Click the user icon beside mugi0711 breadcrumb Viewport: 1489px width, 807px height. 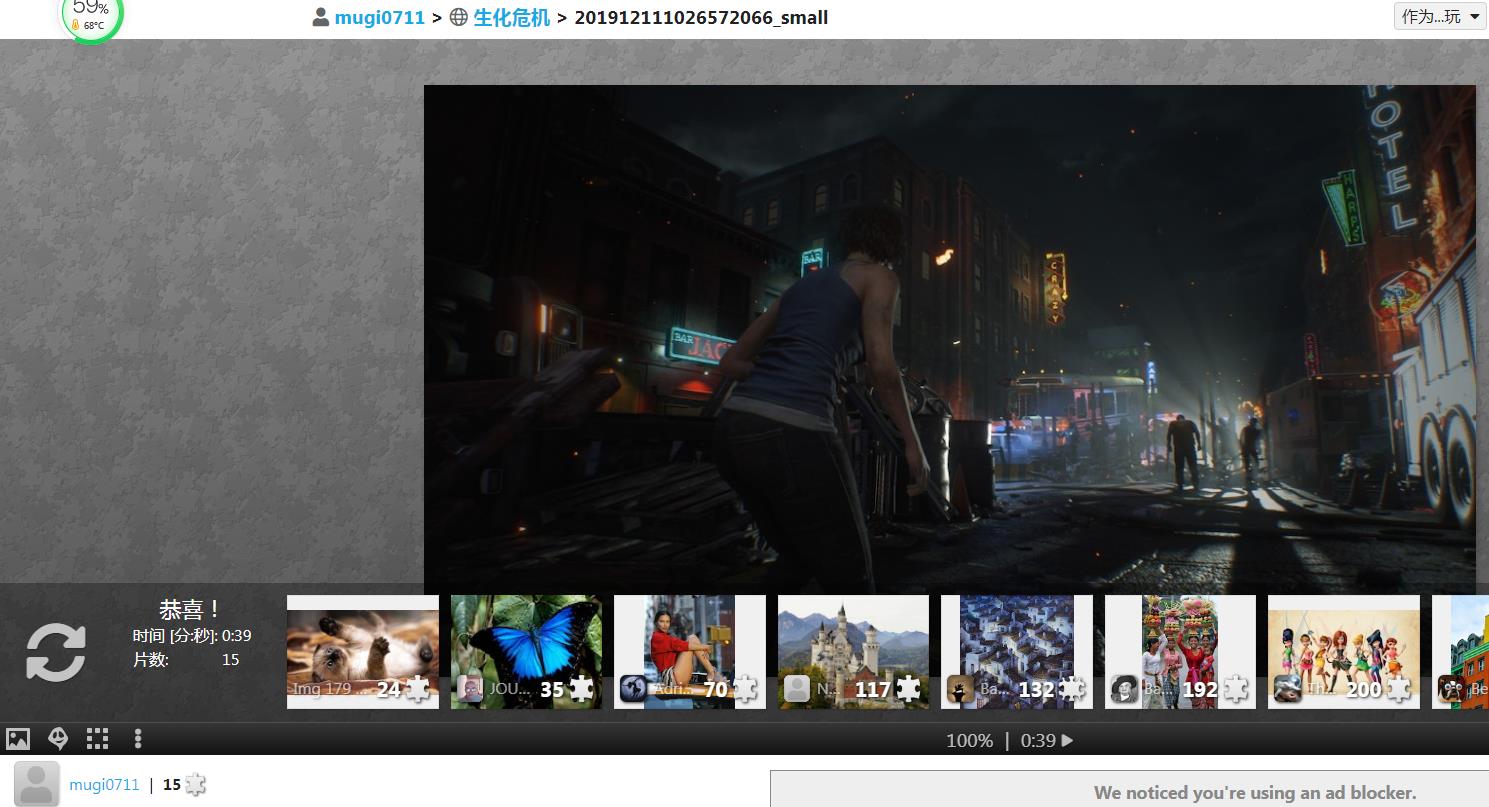tap(320, 17)
